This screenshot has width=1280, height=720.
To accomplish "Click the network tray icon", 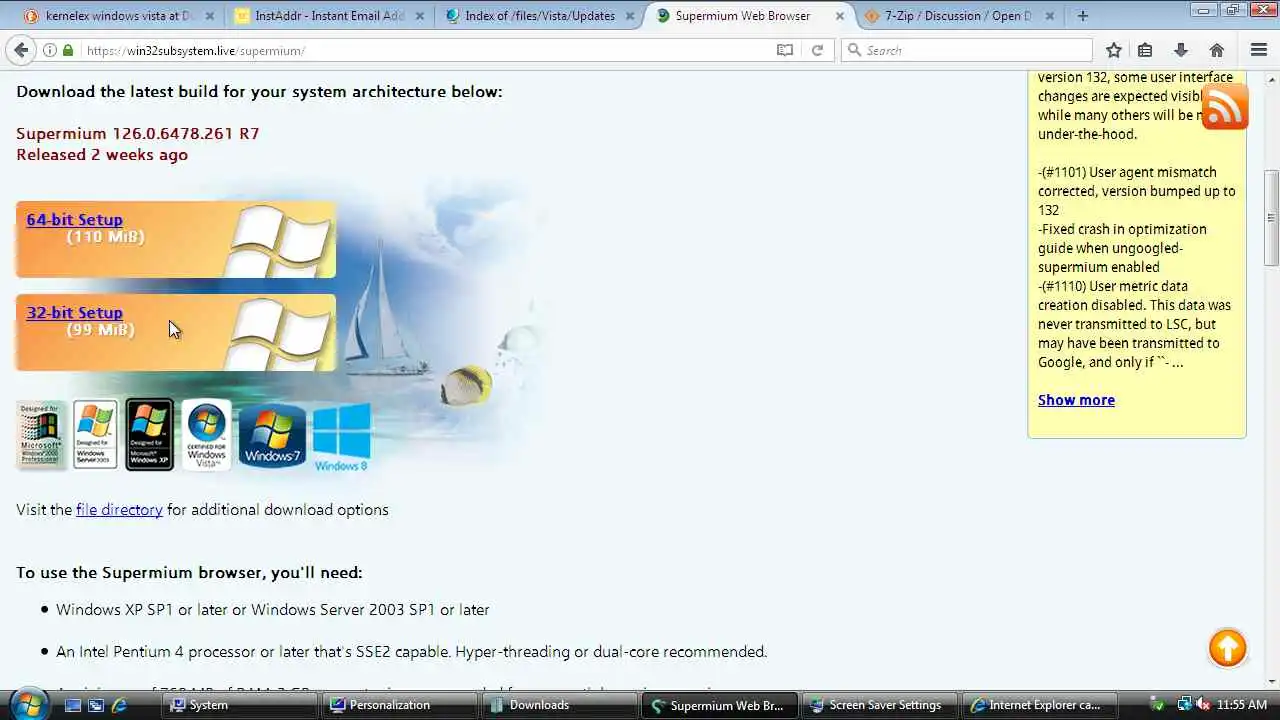I will (x=1185, y=705).
